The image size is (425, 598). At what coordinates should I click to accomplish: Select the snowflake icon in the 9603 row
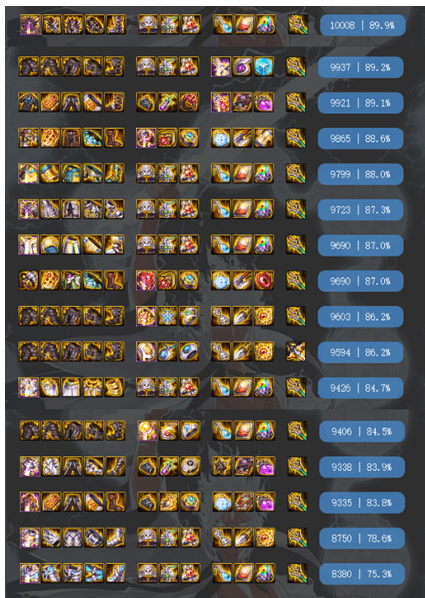click(x=167, y=316)
